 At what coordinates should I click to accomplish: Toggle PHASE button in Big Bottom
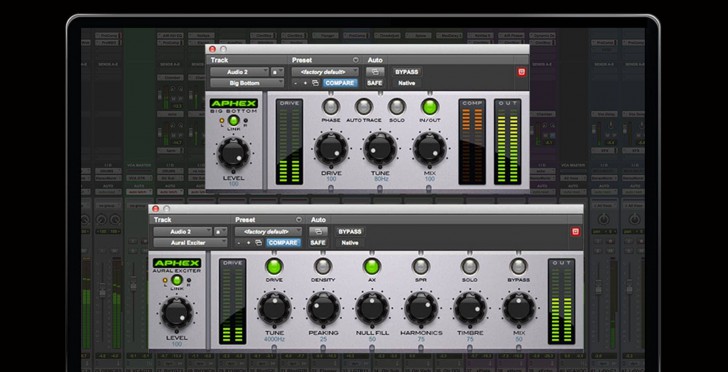(331, 106)
